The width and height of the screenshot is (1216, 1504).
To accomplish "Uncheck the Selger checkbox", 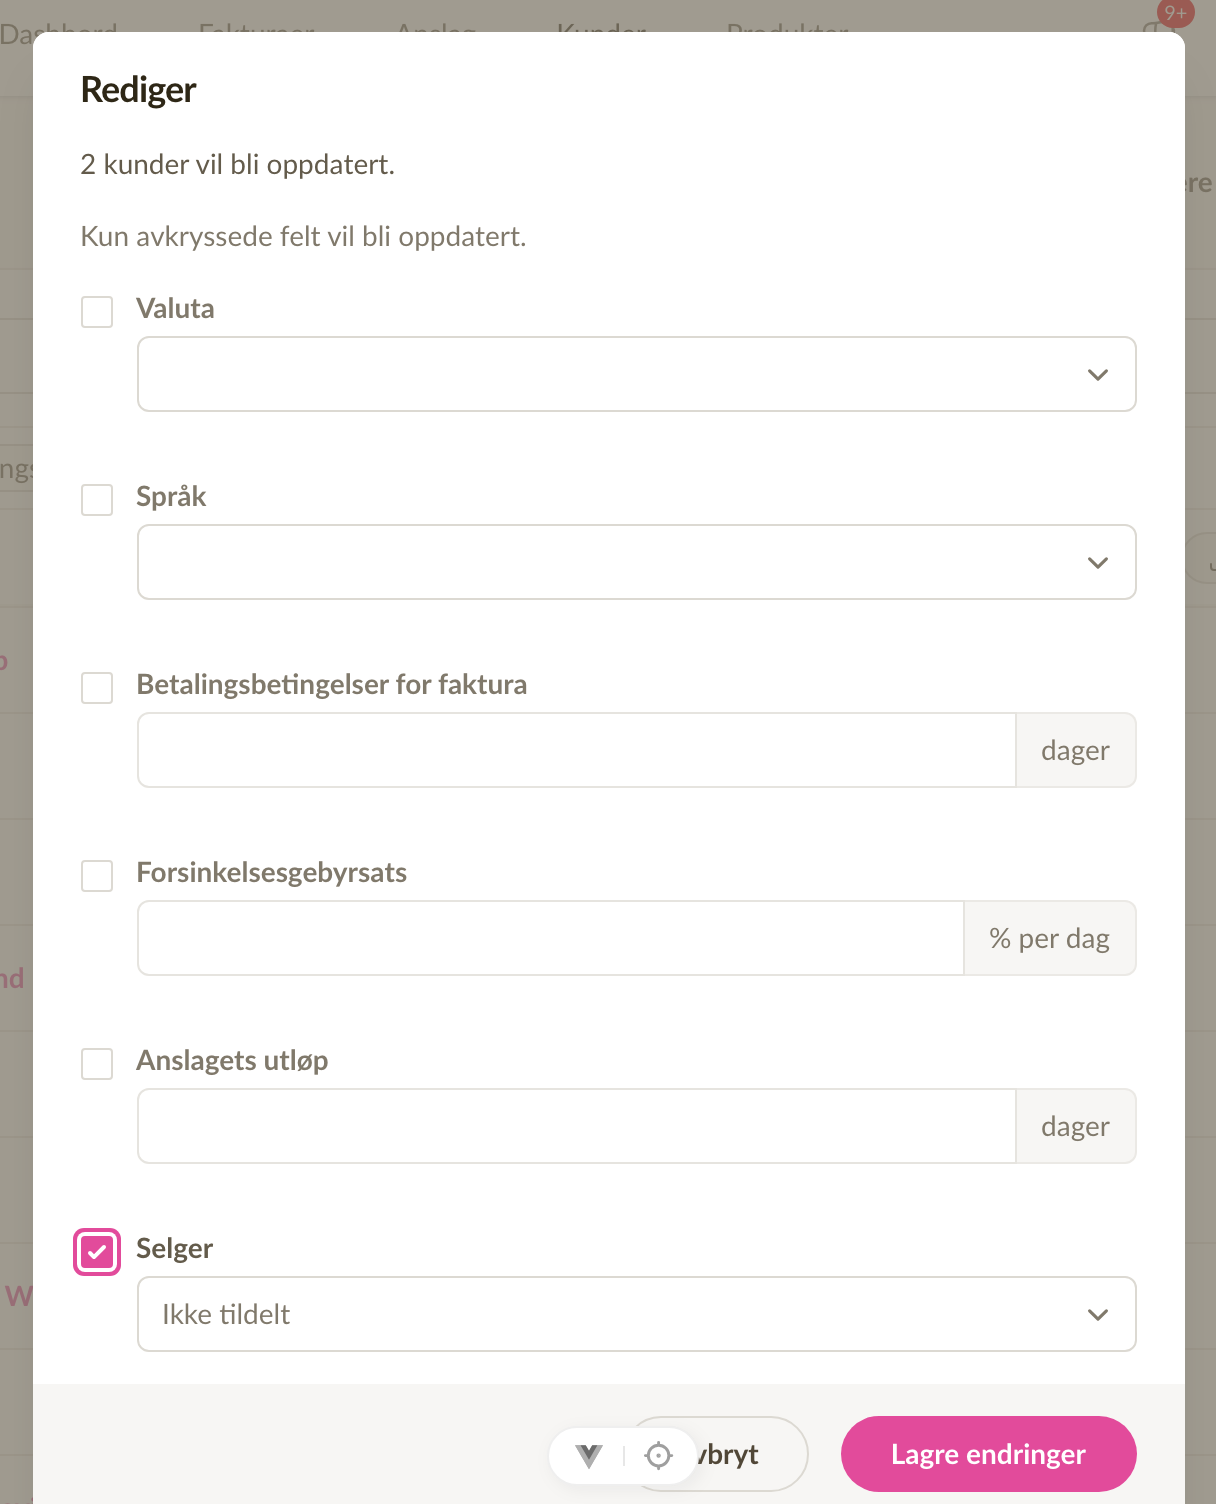I will point(97,1252).
